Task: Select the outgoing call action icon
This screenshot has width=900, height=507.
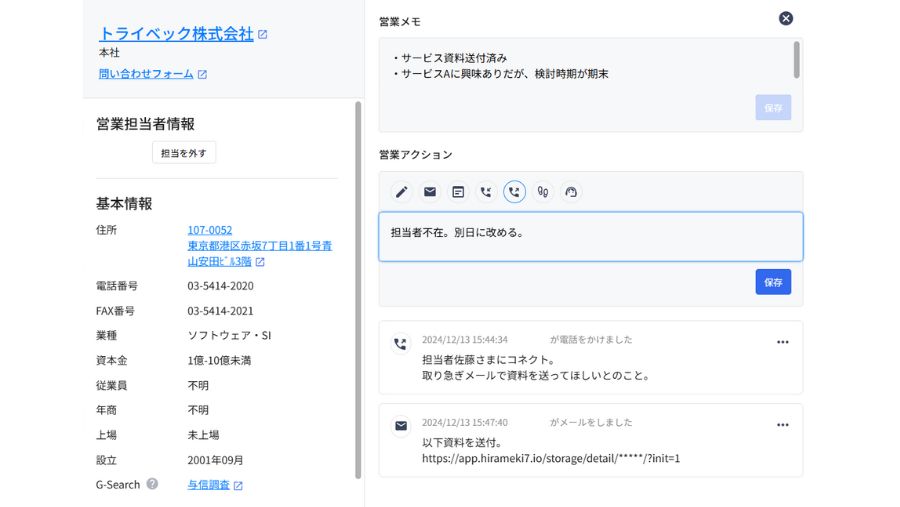Action: pyautogui.click(x=514, y=192)
